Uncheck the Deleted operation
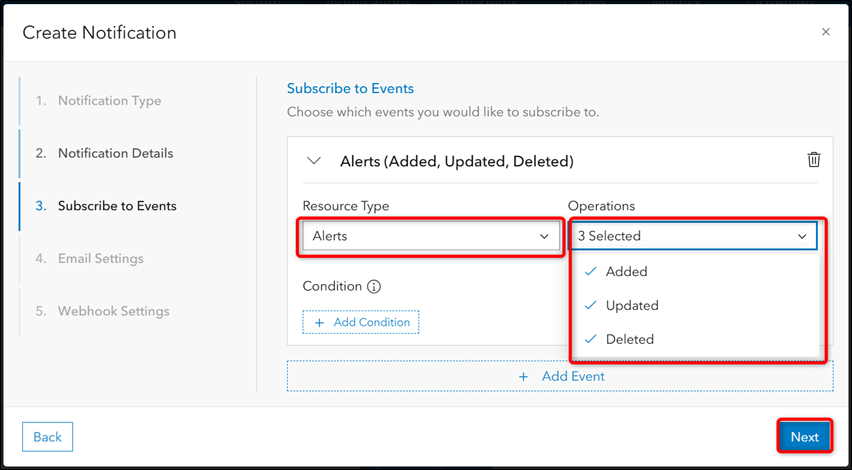Viewport: 852px width, 470px height. click(629, 340)
